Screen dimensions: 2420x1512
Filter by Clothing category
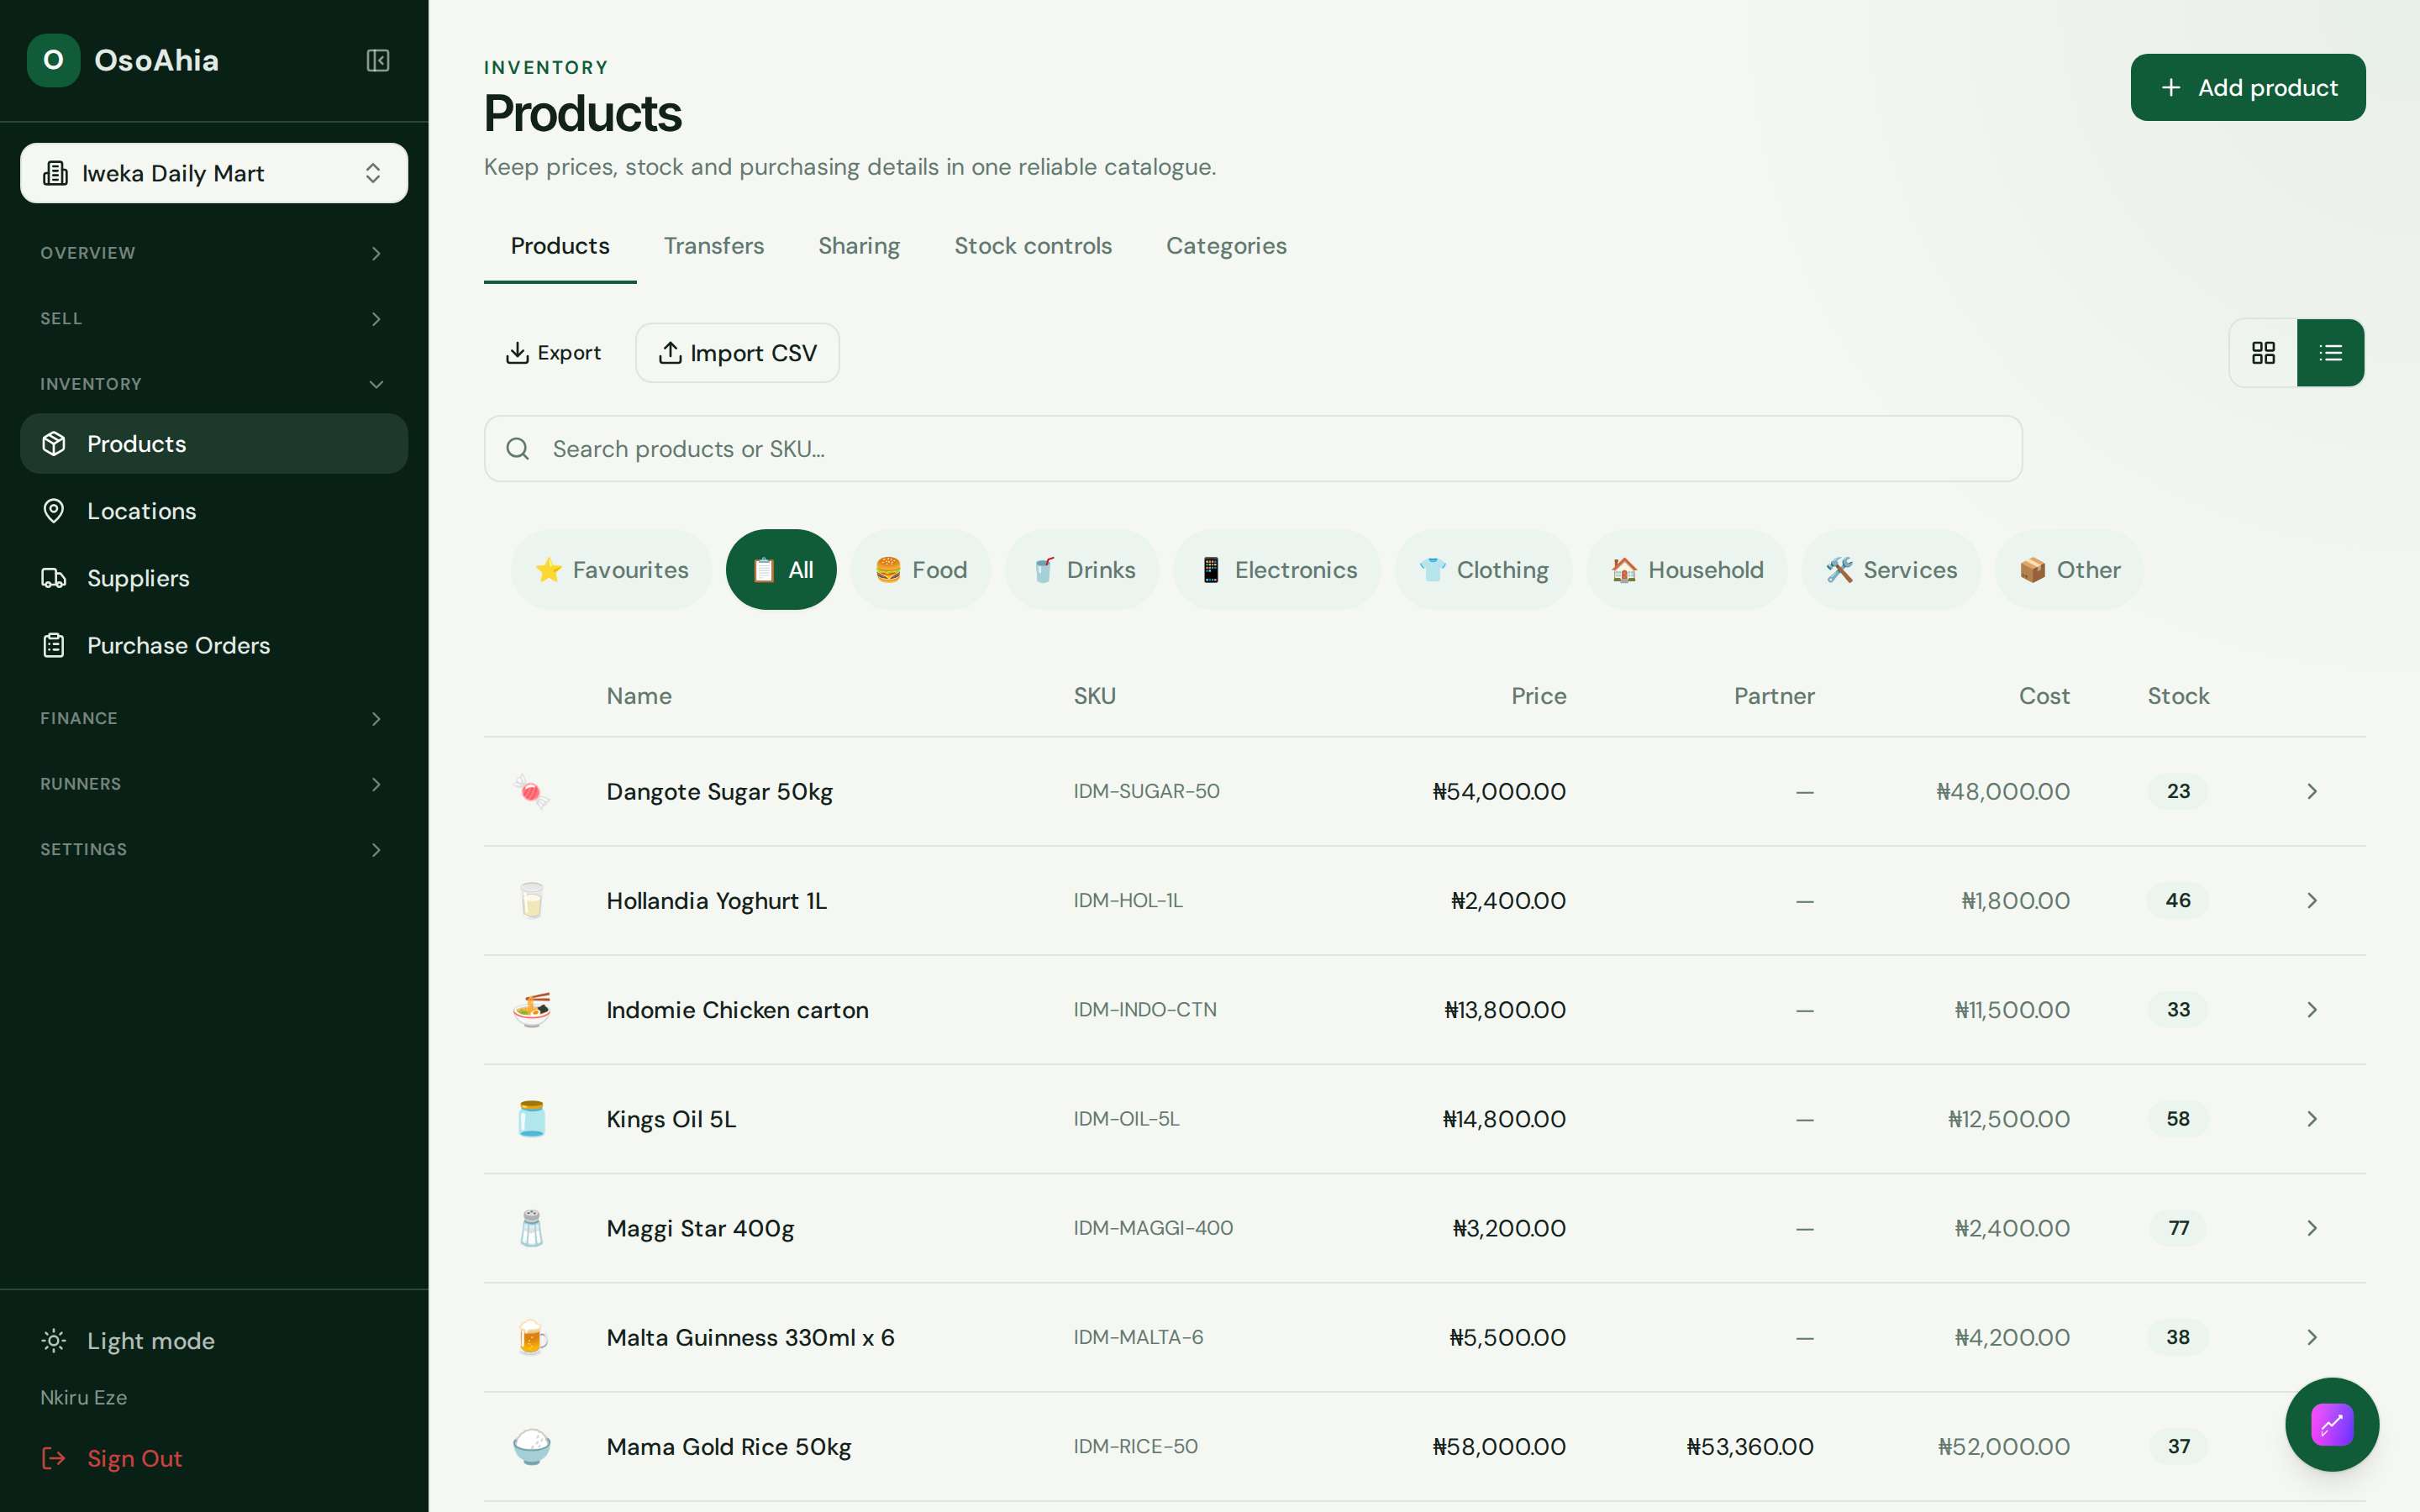[x=1483, y=570]
